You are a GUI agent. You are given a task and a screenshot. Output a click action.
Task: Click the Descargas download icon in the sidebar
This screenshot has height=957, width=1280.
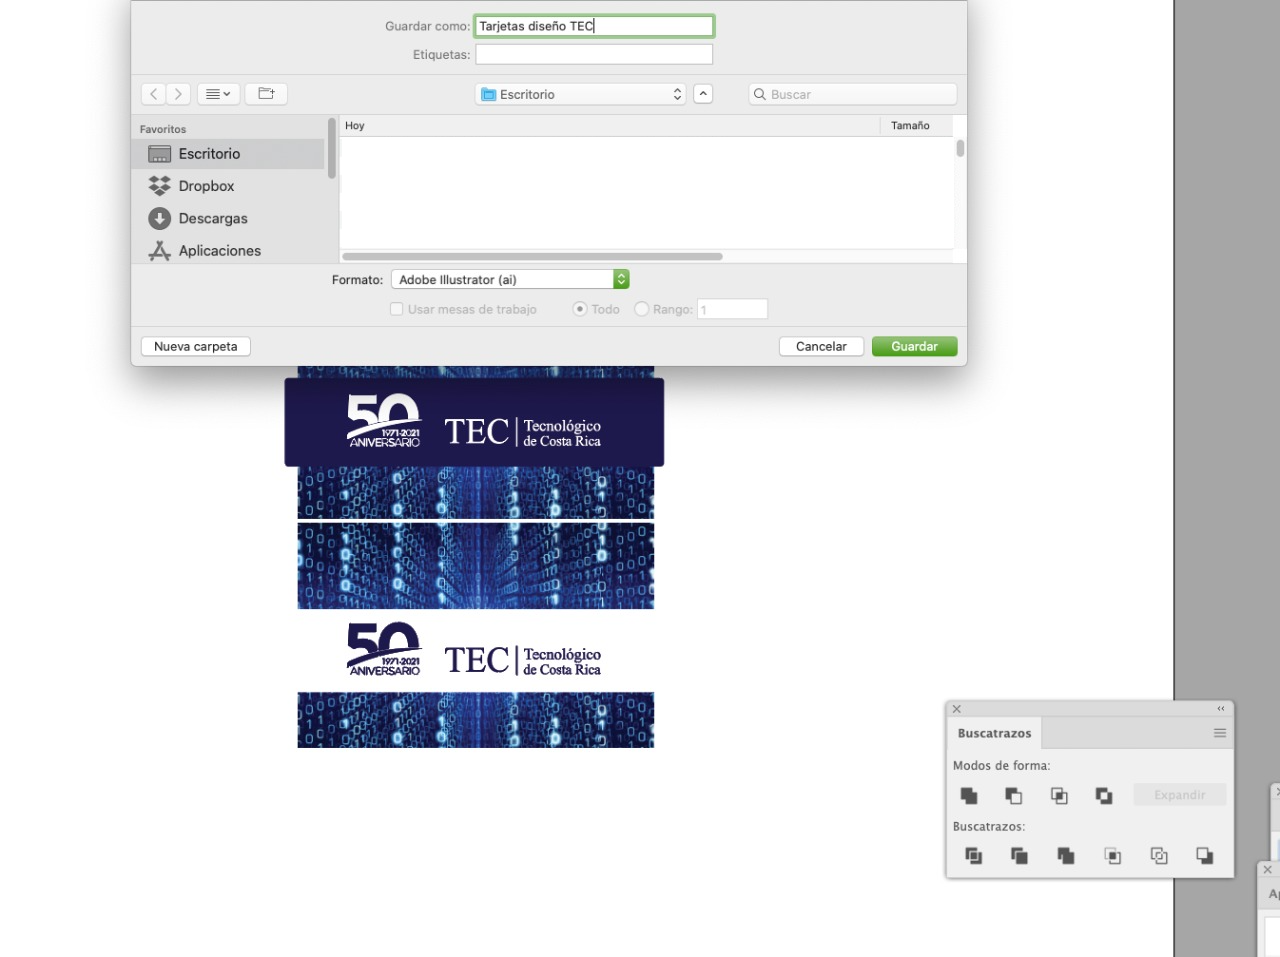click(159, 218)
